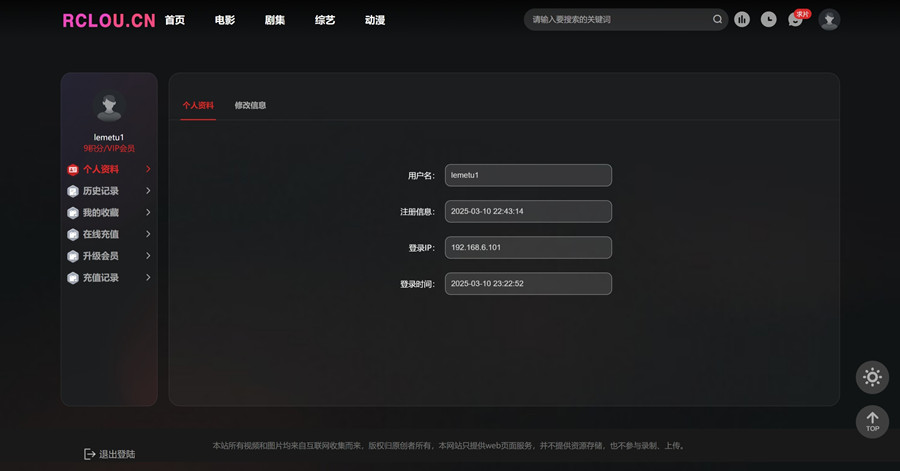The image size is (900, 471).
Task: Click the 历史记录 sidebar icon
Action: [73, 191]
